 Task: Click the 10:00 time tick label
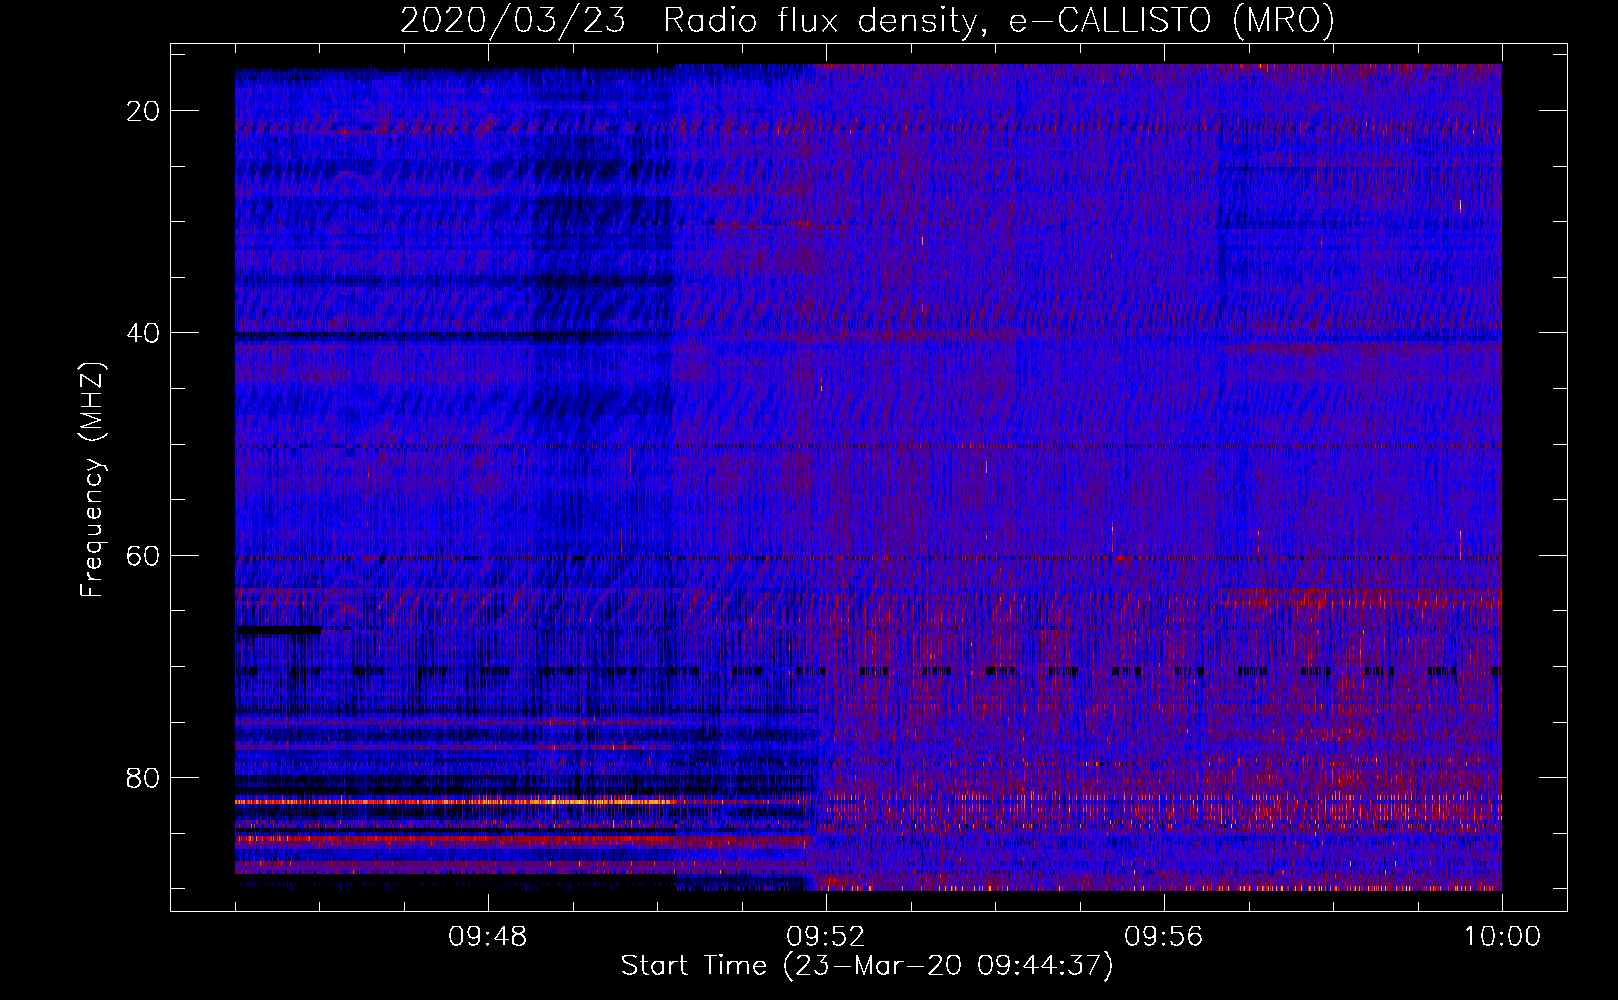[1502, 937]
